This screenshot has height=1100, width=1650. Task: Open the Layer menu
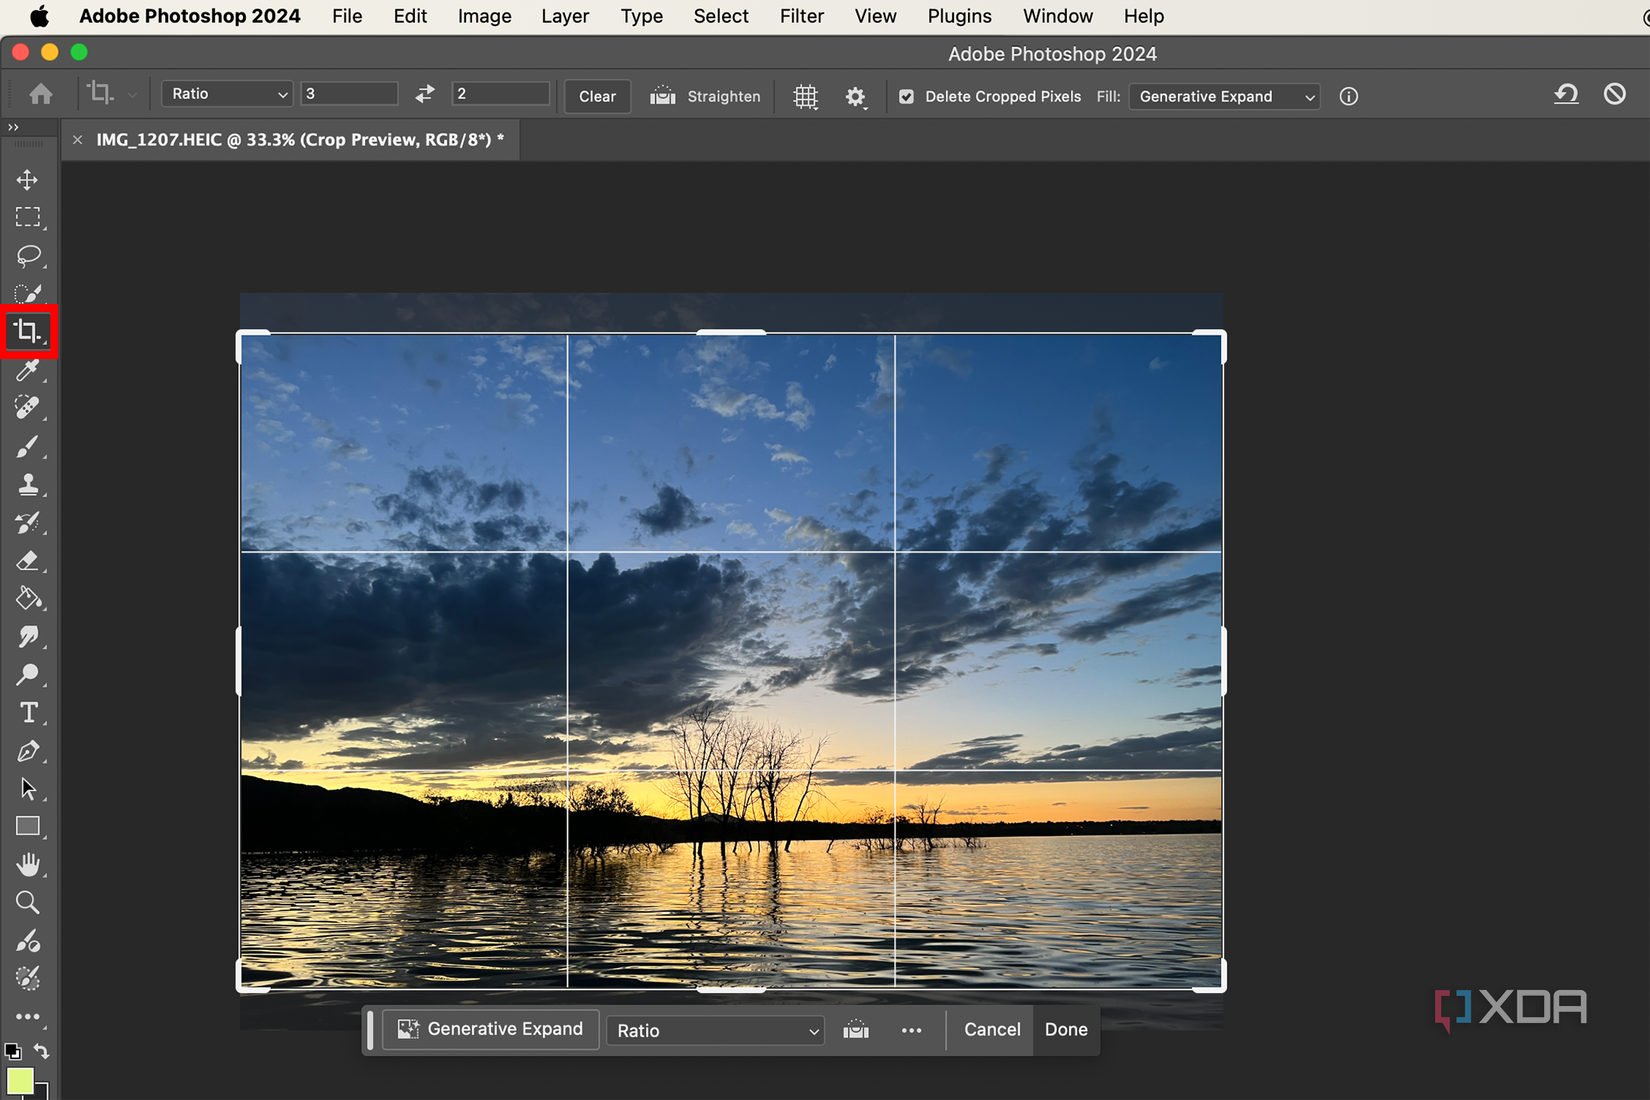[565, 16]
